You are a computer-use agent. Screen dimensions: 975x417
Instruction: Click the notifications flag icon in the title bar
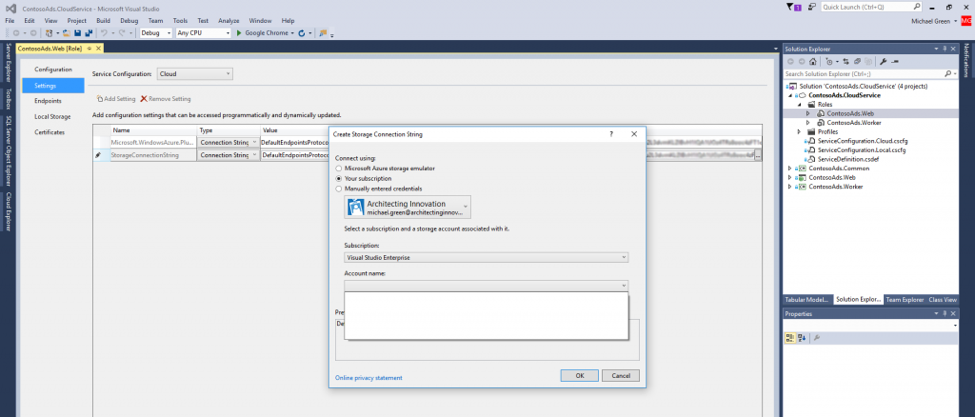[x=789, y=7]
